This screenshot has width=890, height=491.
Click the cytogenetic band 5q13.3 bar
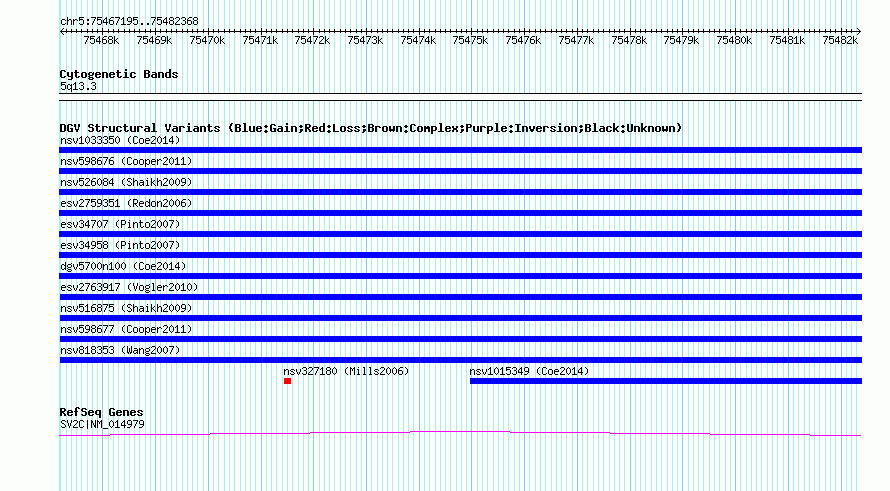460,97
